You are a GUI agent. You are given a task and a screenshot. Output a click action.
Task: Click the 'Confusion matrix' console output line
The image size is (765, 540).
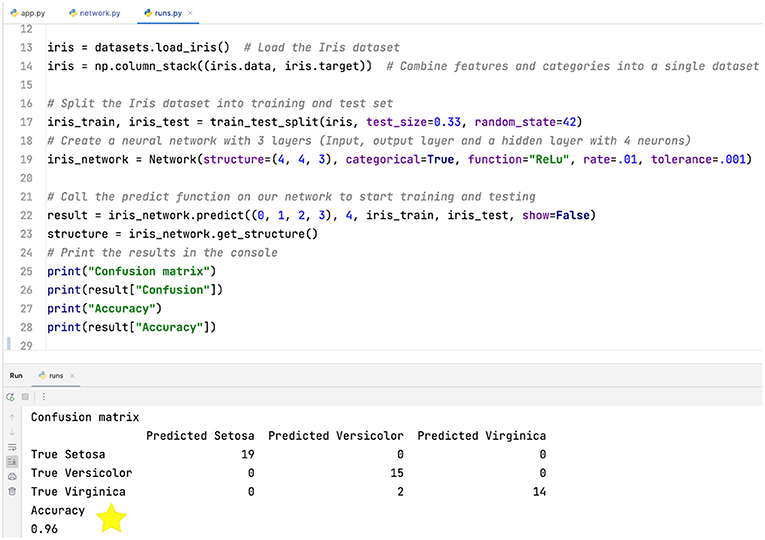pos(85,417)
